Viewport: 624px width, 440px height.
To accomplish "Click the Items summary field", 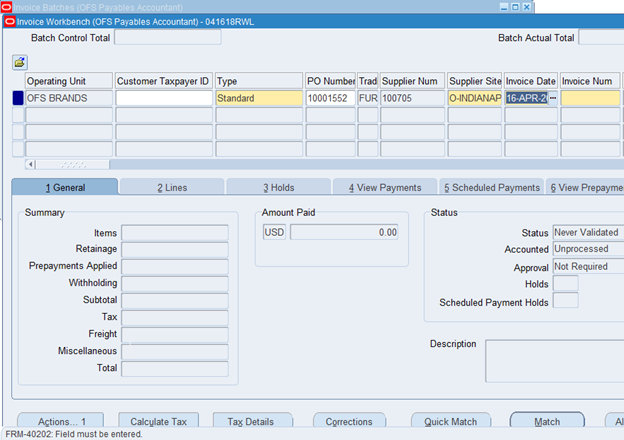I will 175,233.
